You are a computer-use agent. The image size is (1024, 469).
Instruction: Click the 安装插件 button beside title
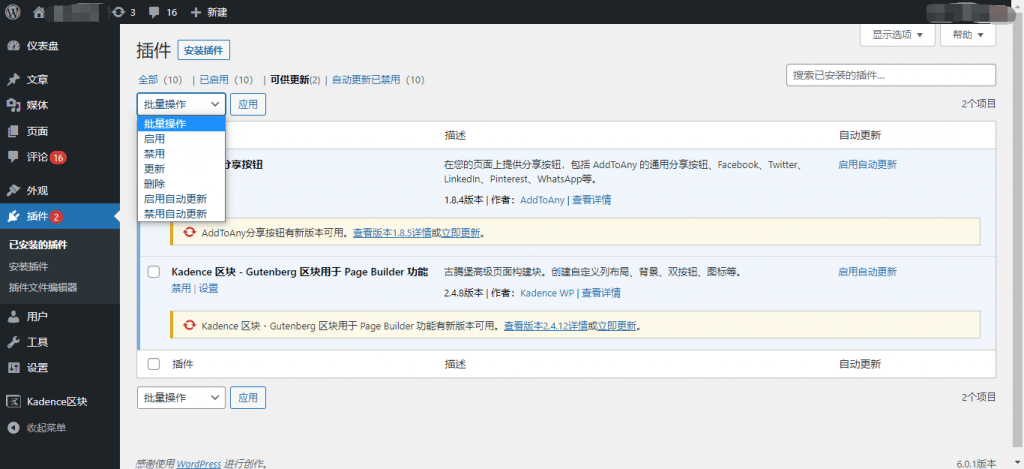coord(204,50)
